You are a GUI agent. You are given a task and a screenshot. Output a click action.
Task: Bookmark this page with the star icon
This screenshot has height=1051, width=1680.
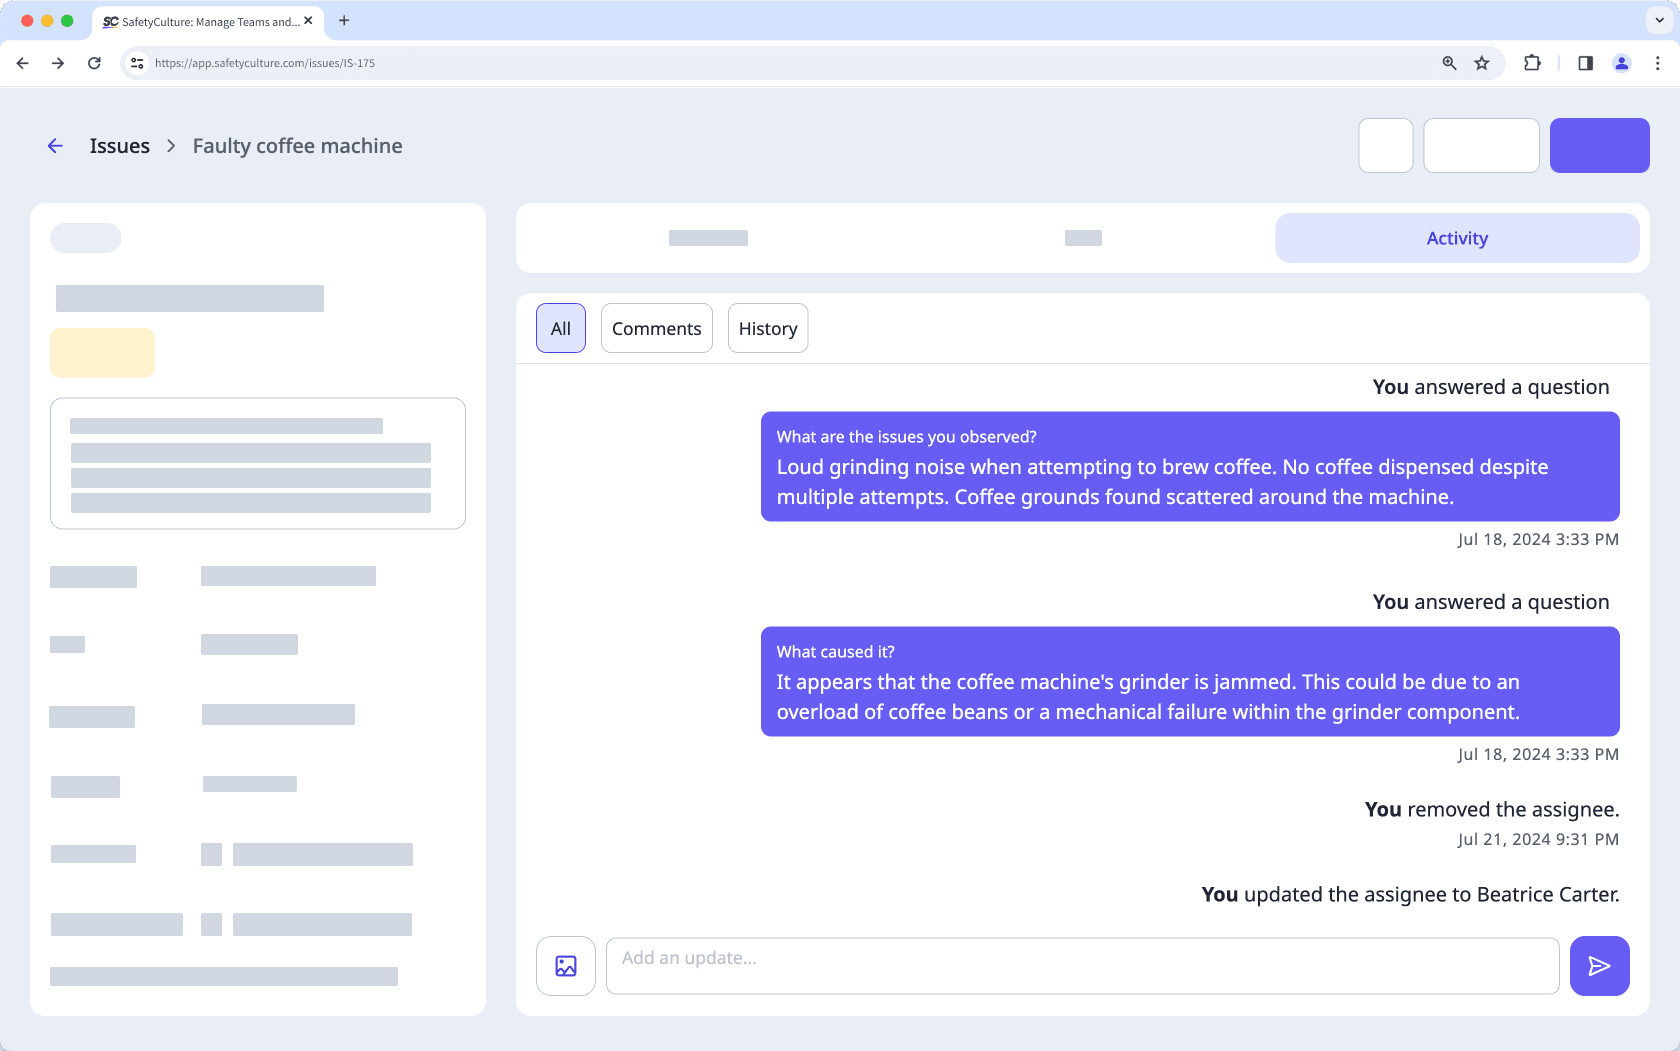pyautogui.click(x=1482, y=63)
